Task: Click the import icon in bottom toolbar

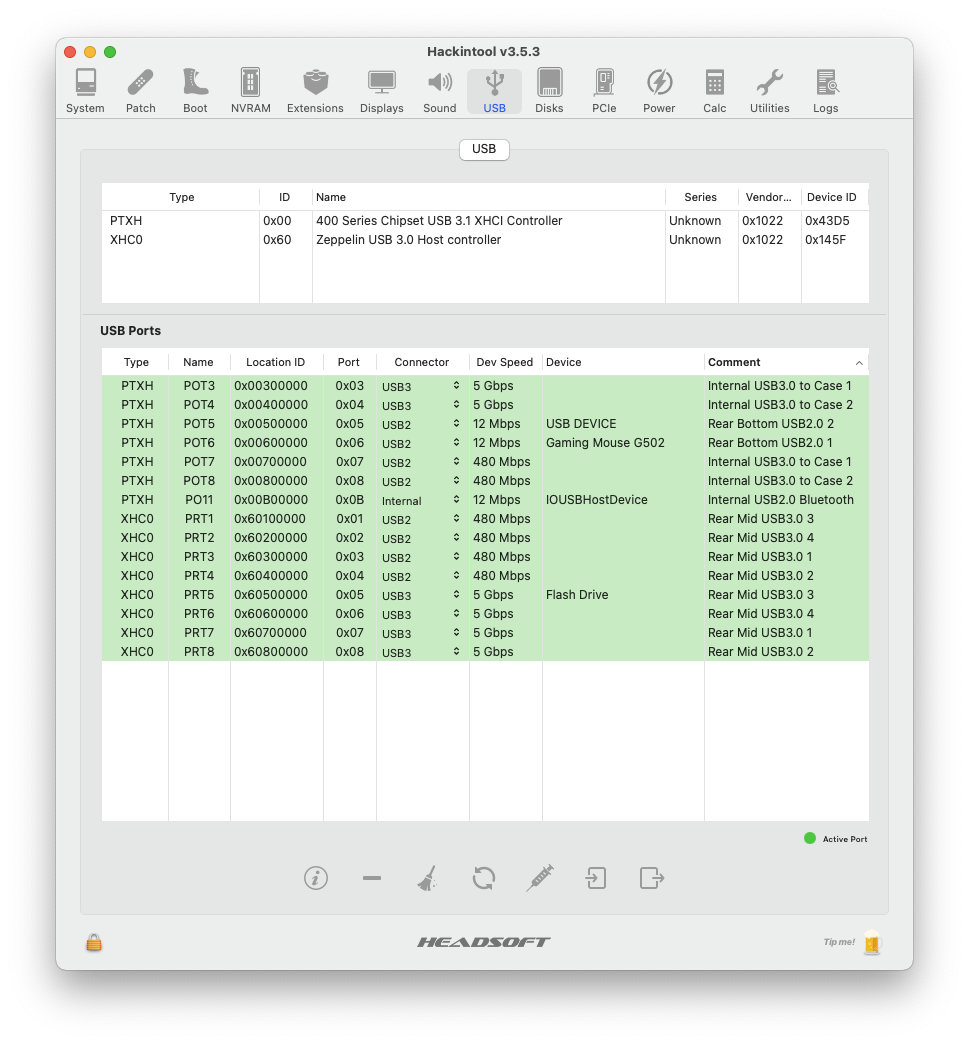Action: (x=596, y=878)
